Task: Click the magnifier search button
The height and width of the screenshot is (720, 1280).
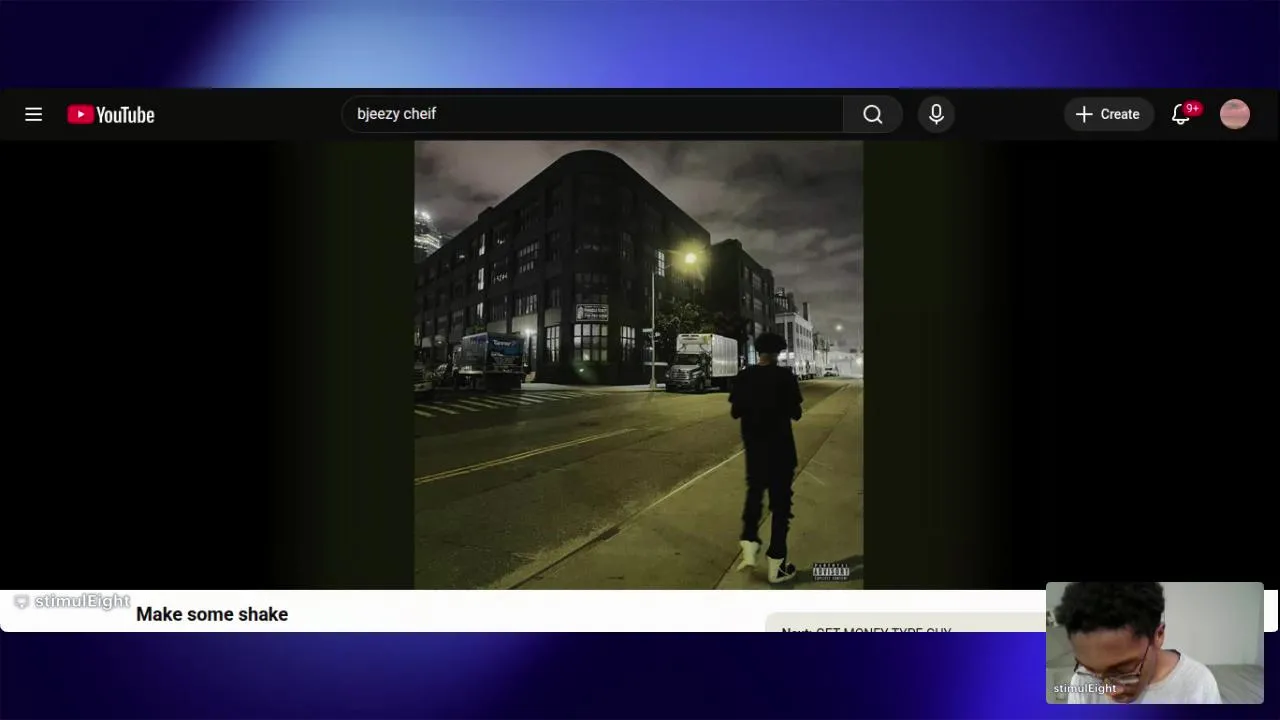Action: (873, 114)
